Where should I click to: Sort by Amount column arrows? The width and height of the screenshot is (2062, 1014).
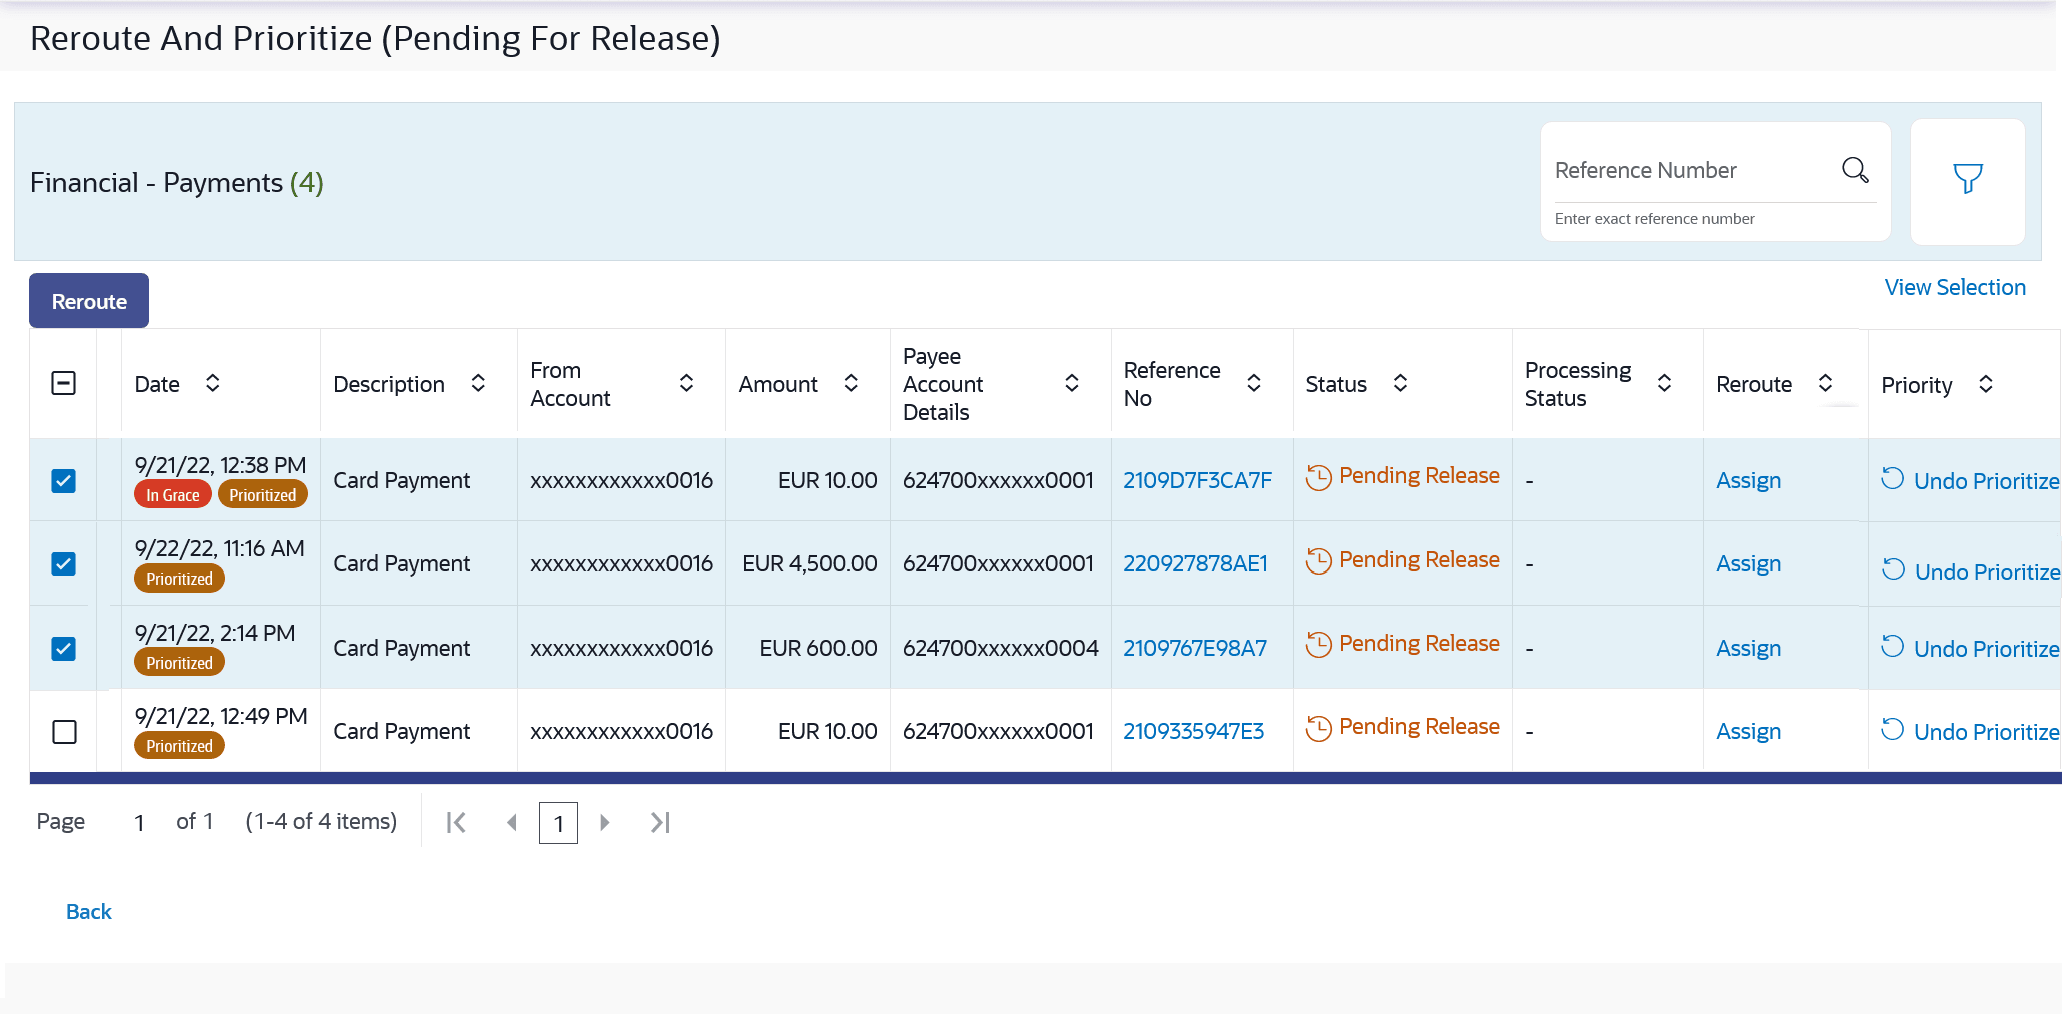click(x=851, y=383)
